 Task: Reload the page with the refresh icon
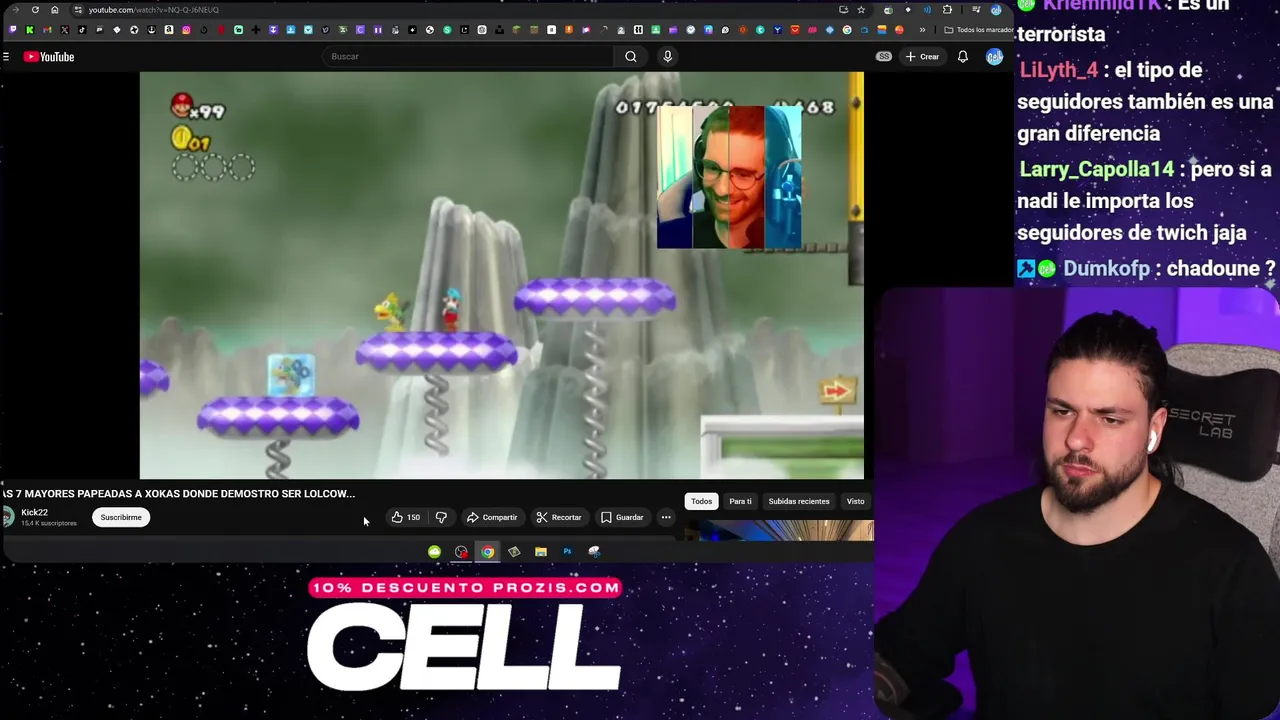[35, 10]
